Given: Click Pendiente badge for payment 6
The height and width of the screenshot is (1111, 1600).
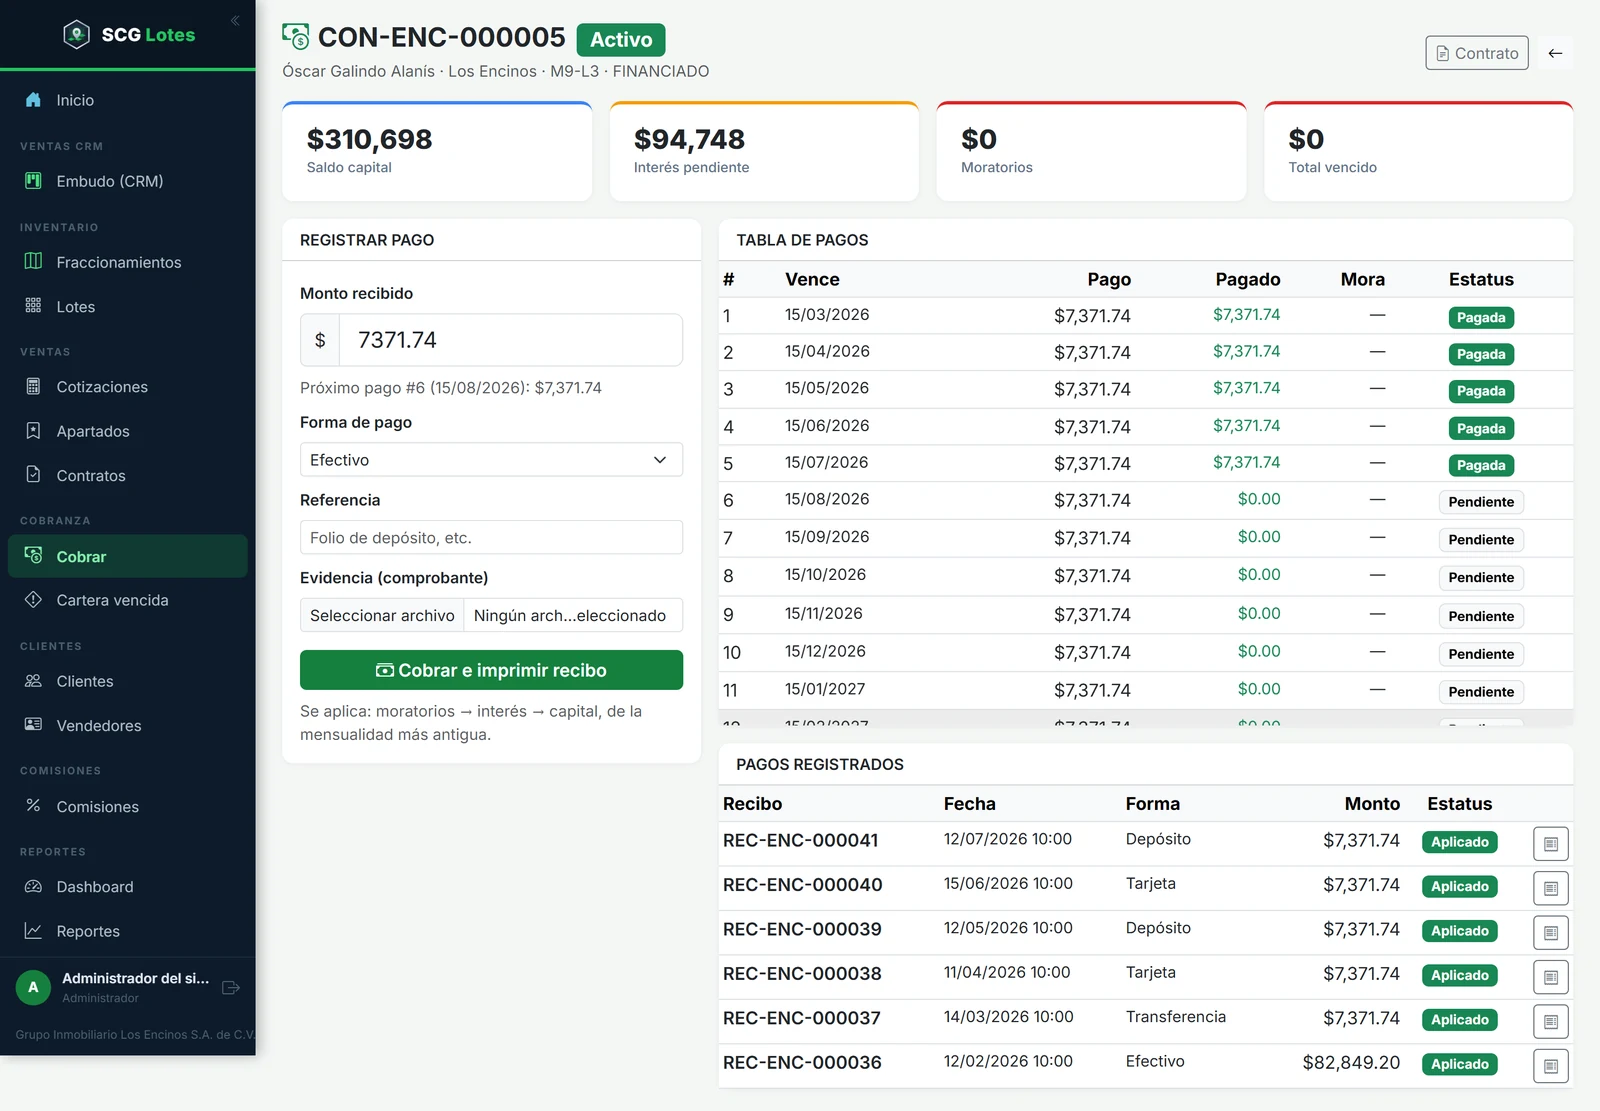Looking at the screenshot, I should [x=1481, y=502].
